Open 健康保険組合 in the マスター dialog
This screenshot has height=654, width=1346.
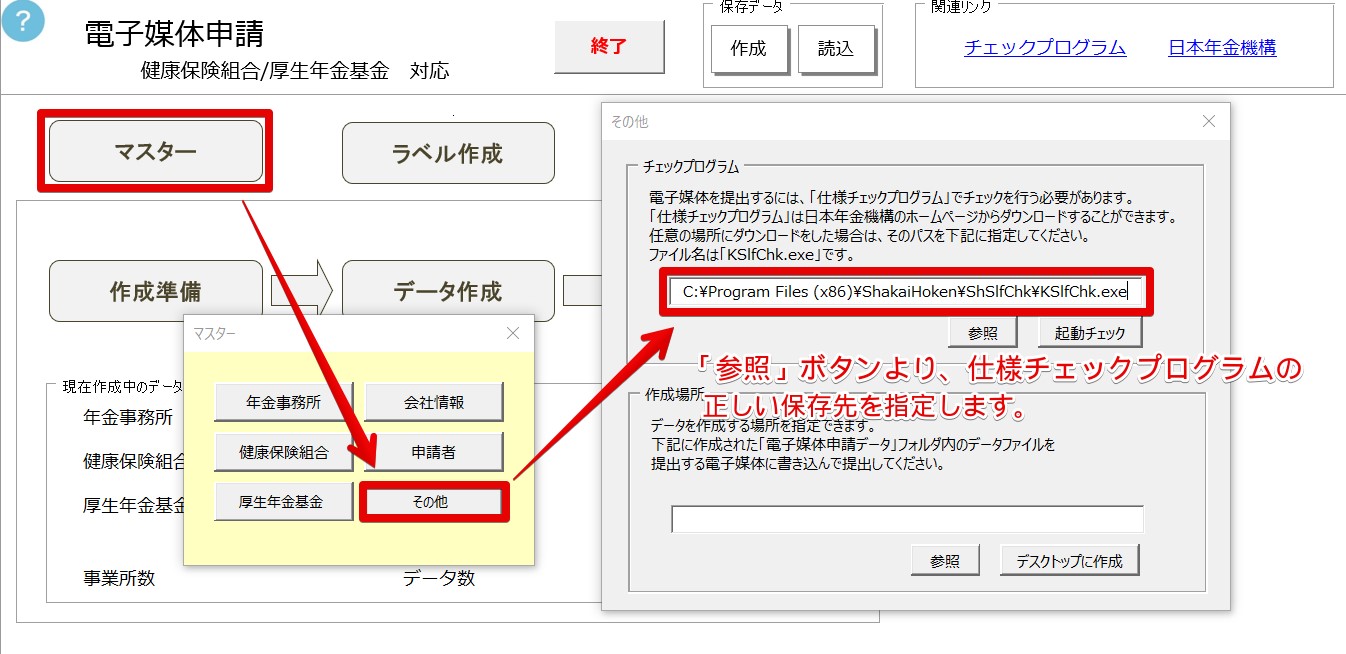pos(284,452)
